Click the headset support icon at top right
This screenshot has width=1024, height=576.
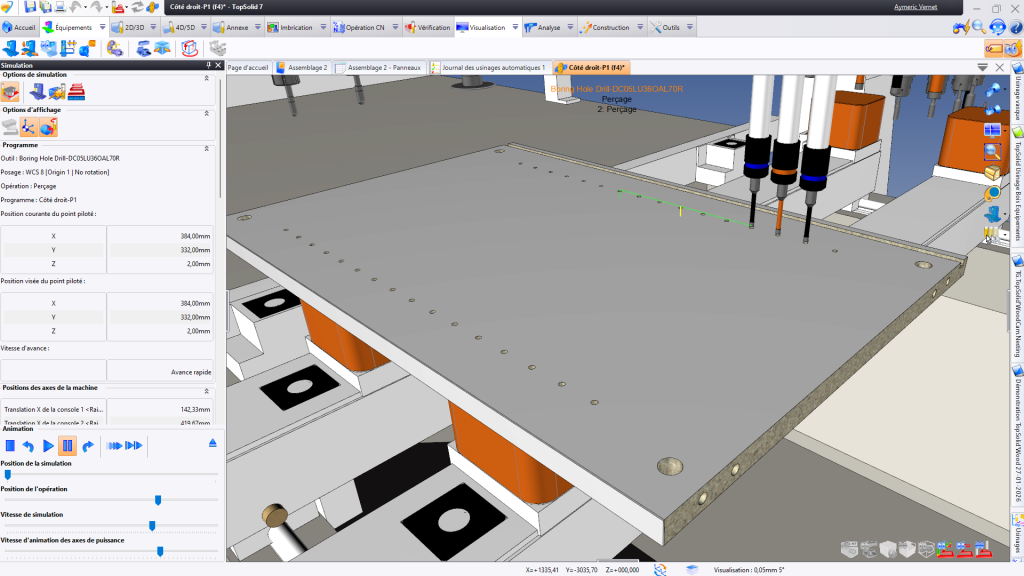[997, 27]
